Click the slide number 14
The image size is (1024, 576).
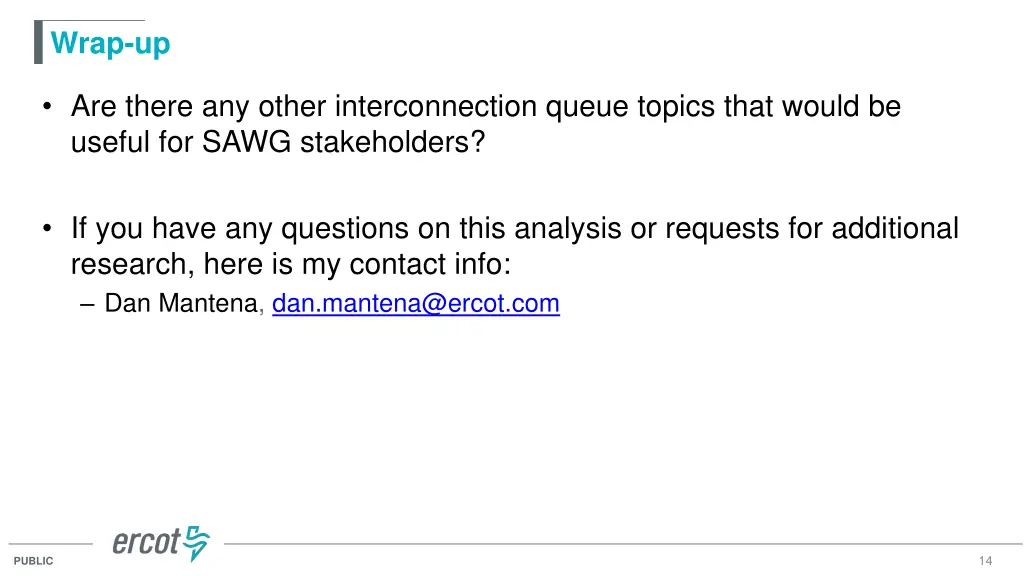point(985,560)
